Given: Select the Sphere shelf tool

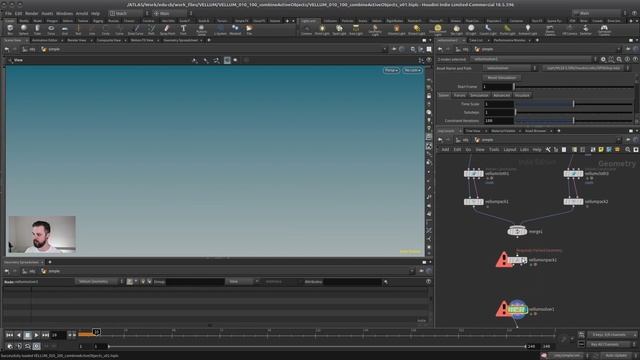Looking at the screenshot, I should point(24,29).
